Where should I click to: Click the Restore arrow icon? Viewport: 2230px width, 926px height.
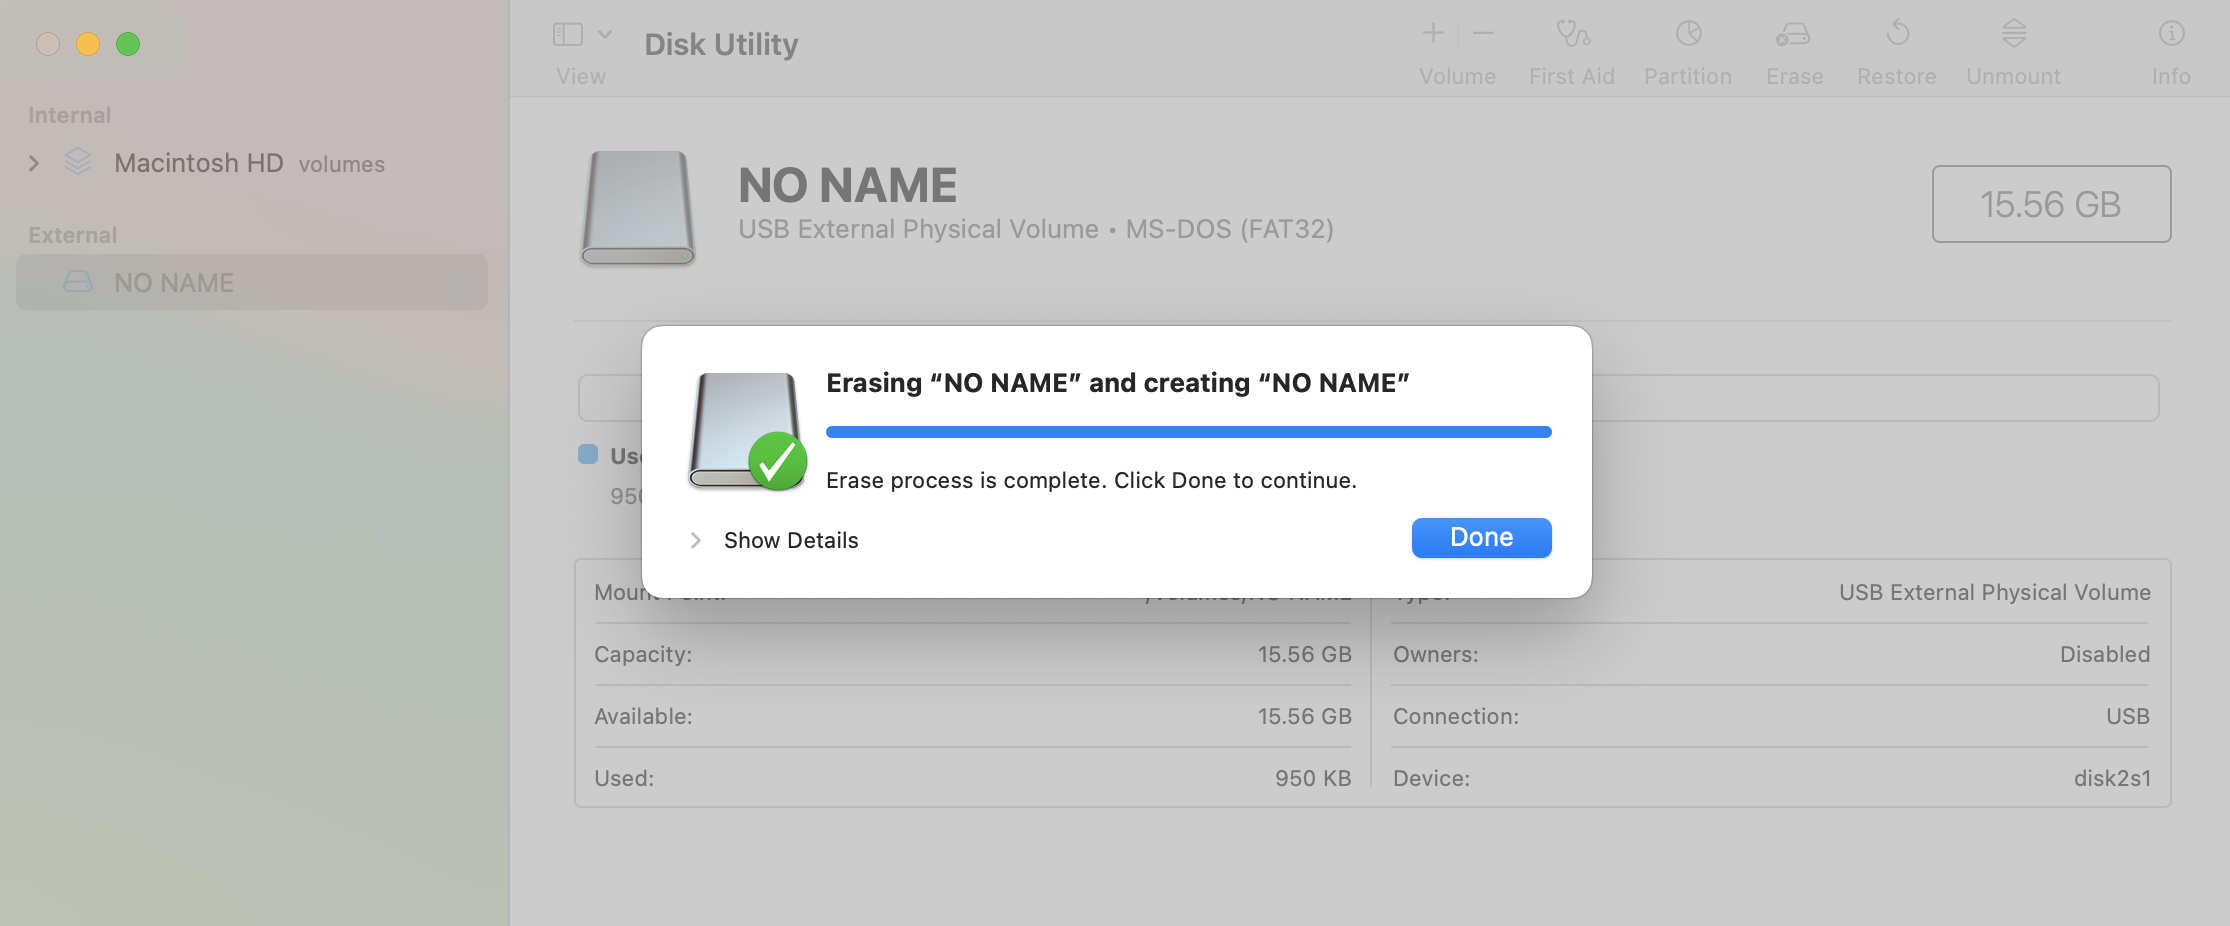[x=1897, y=34]
